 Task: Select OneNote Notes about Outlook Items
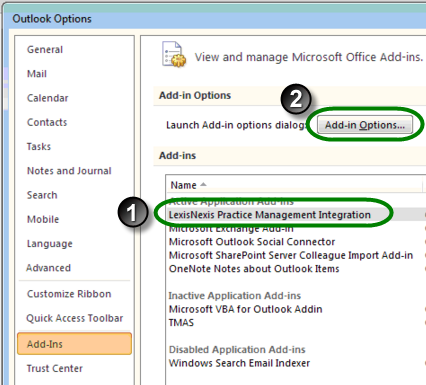[x=254, y=269]
